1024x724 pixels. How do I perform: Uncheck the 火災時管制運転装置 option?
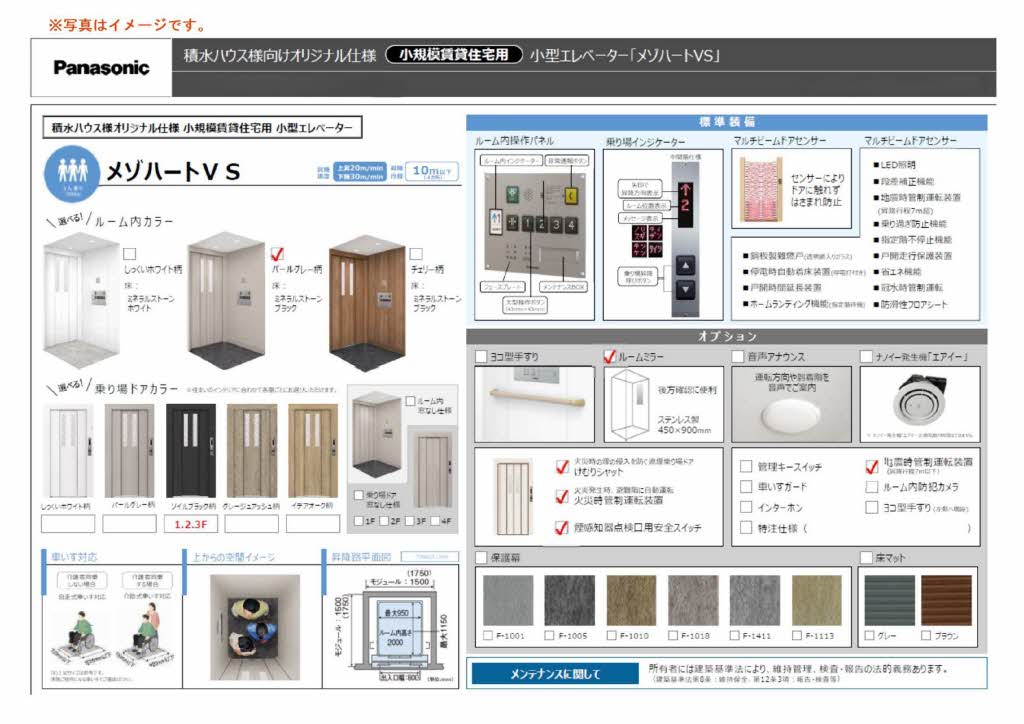(x=562, y=497)
